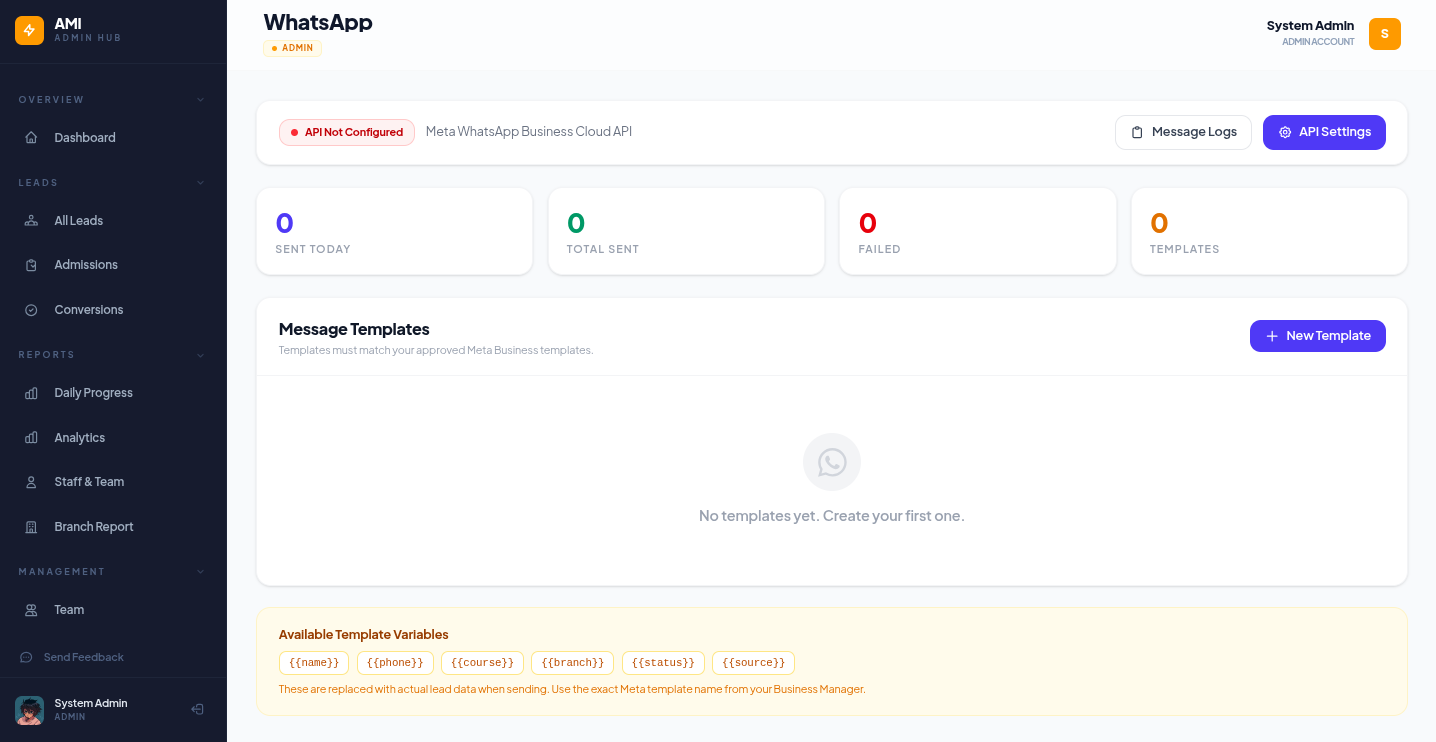Click the {{phone}} template variable chip
This screenshot has height=742, width=1436.
point(395,663)
